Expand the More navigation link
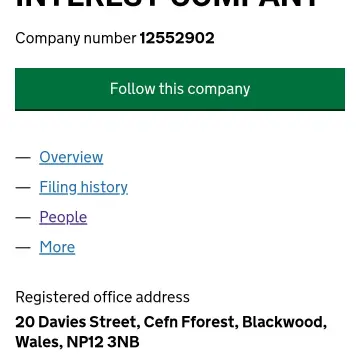The image size is (360, 360). [x=57, y=247]
